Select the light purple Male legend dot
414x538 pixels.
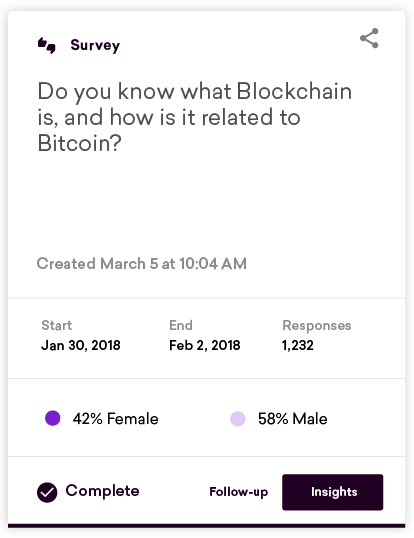(x=238, y=419)
